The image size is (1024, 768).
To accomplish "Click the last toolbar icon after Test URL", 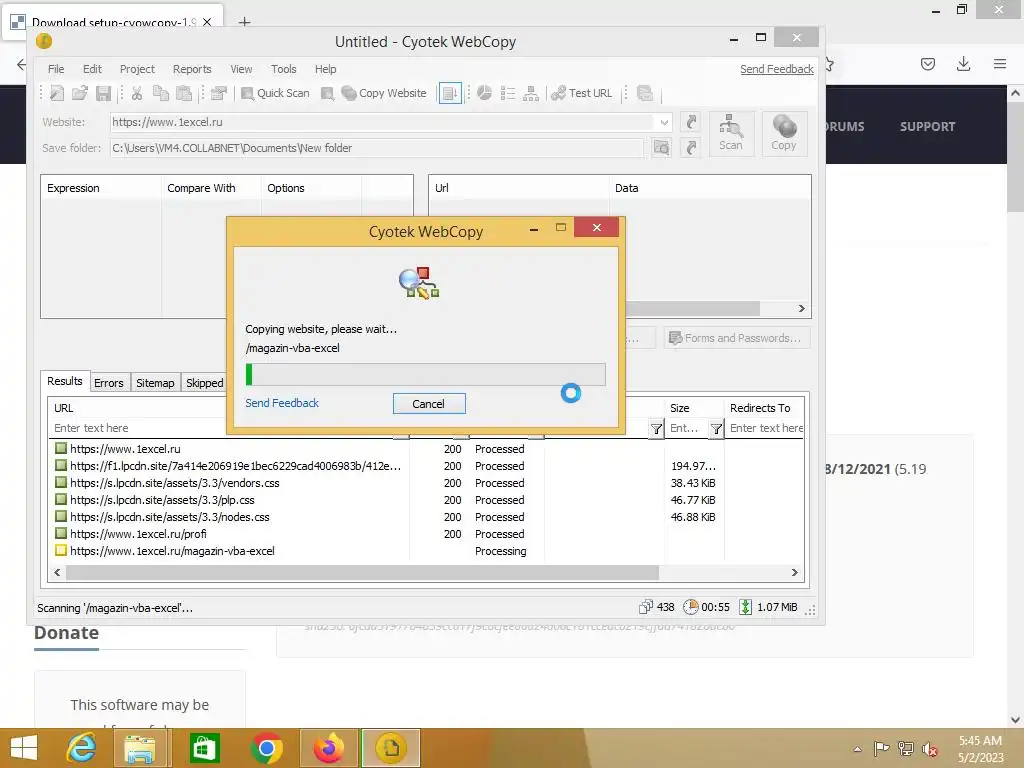I will 645,93.
